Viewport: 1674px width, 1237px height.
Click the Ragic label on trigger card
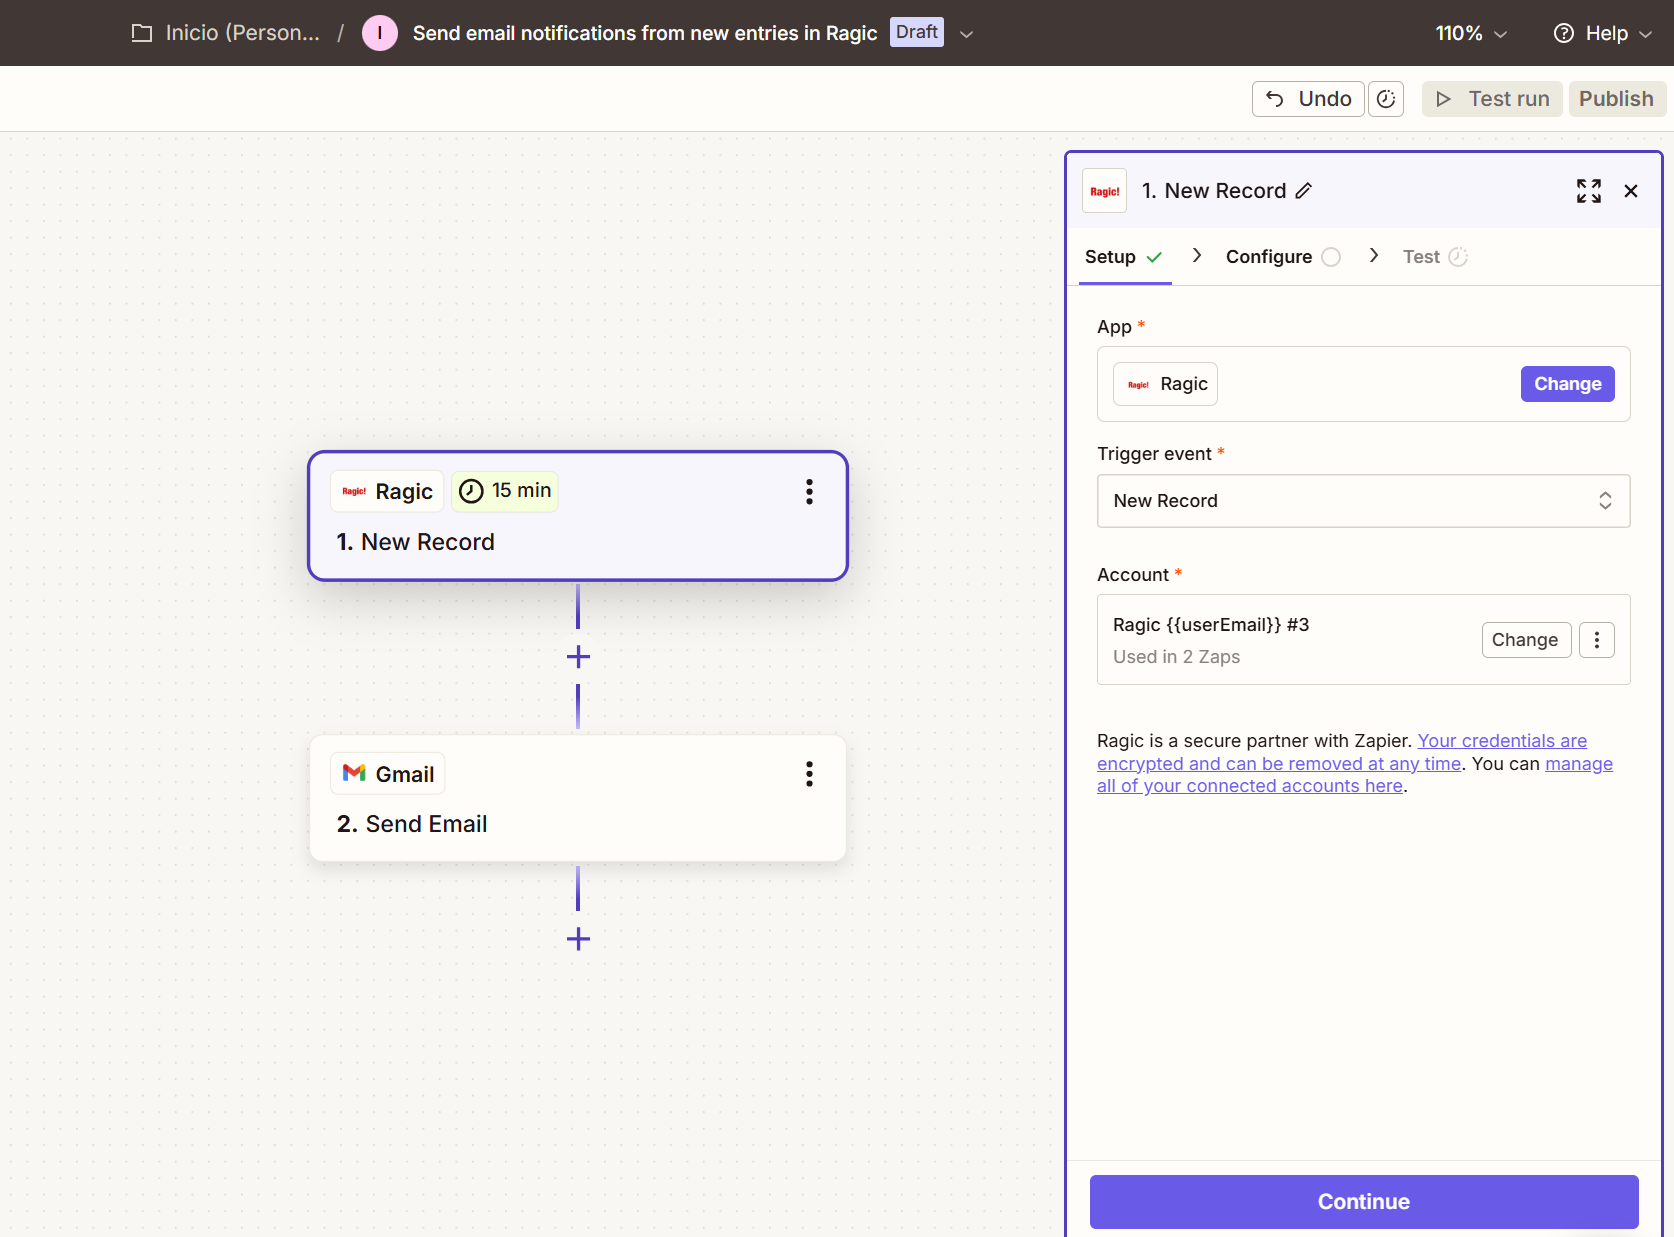[387, 491]
